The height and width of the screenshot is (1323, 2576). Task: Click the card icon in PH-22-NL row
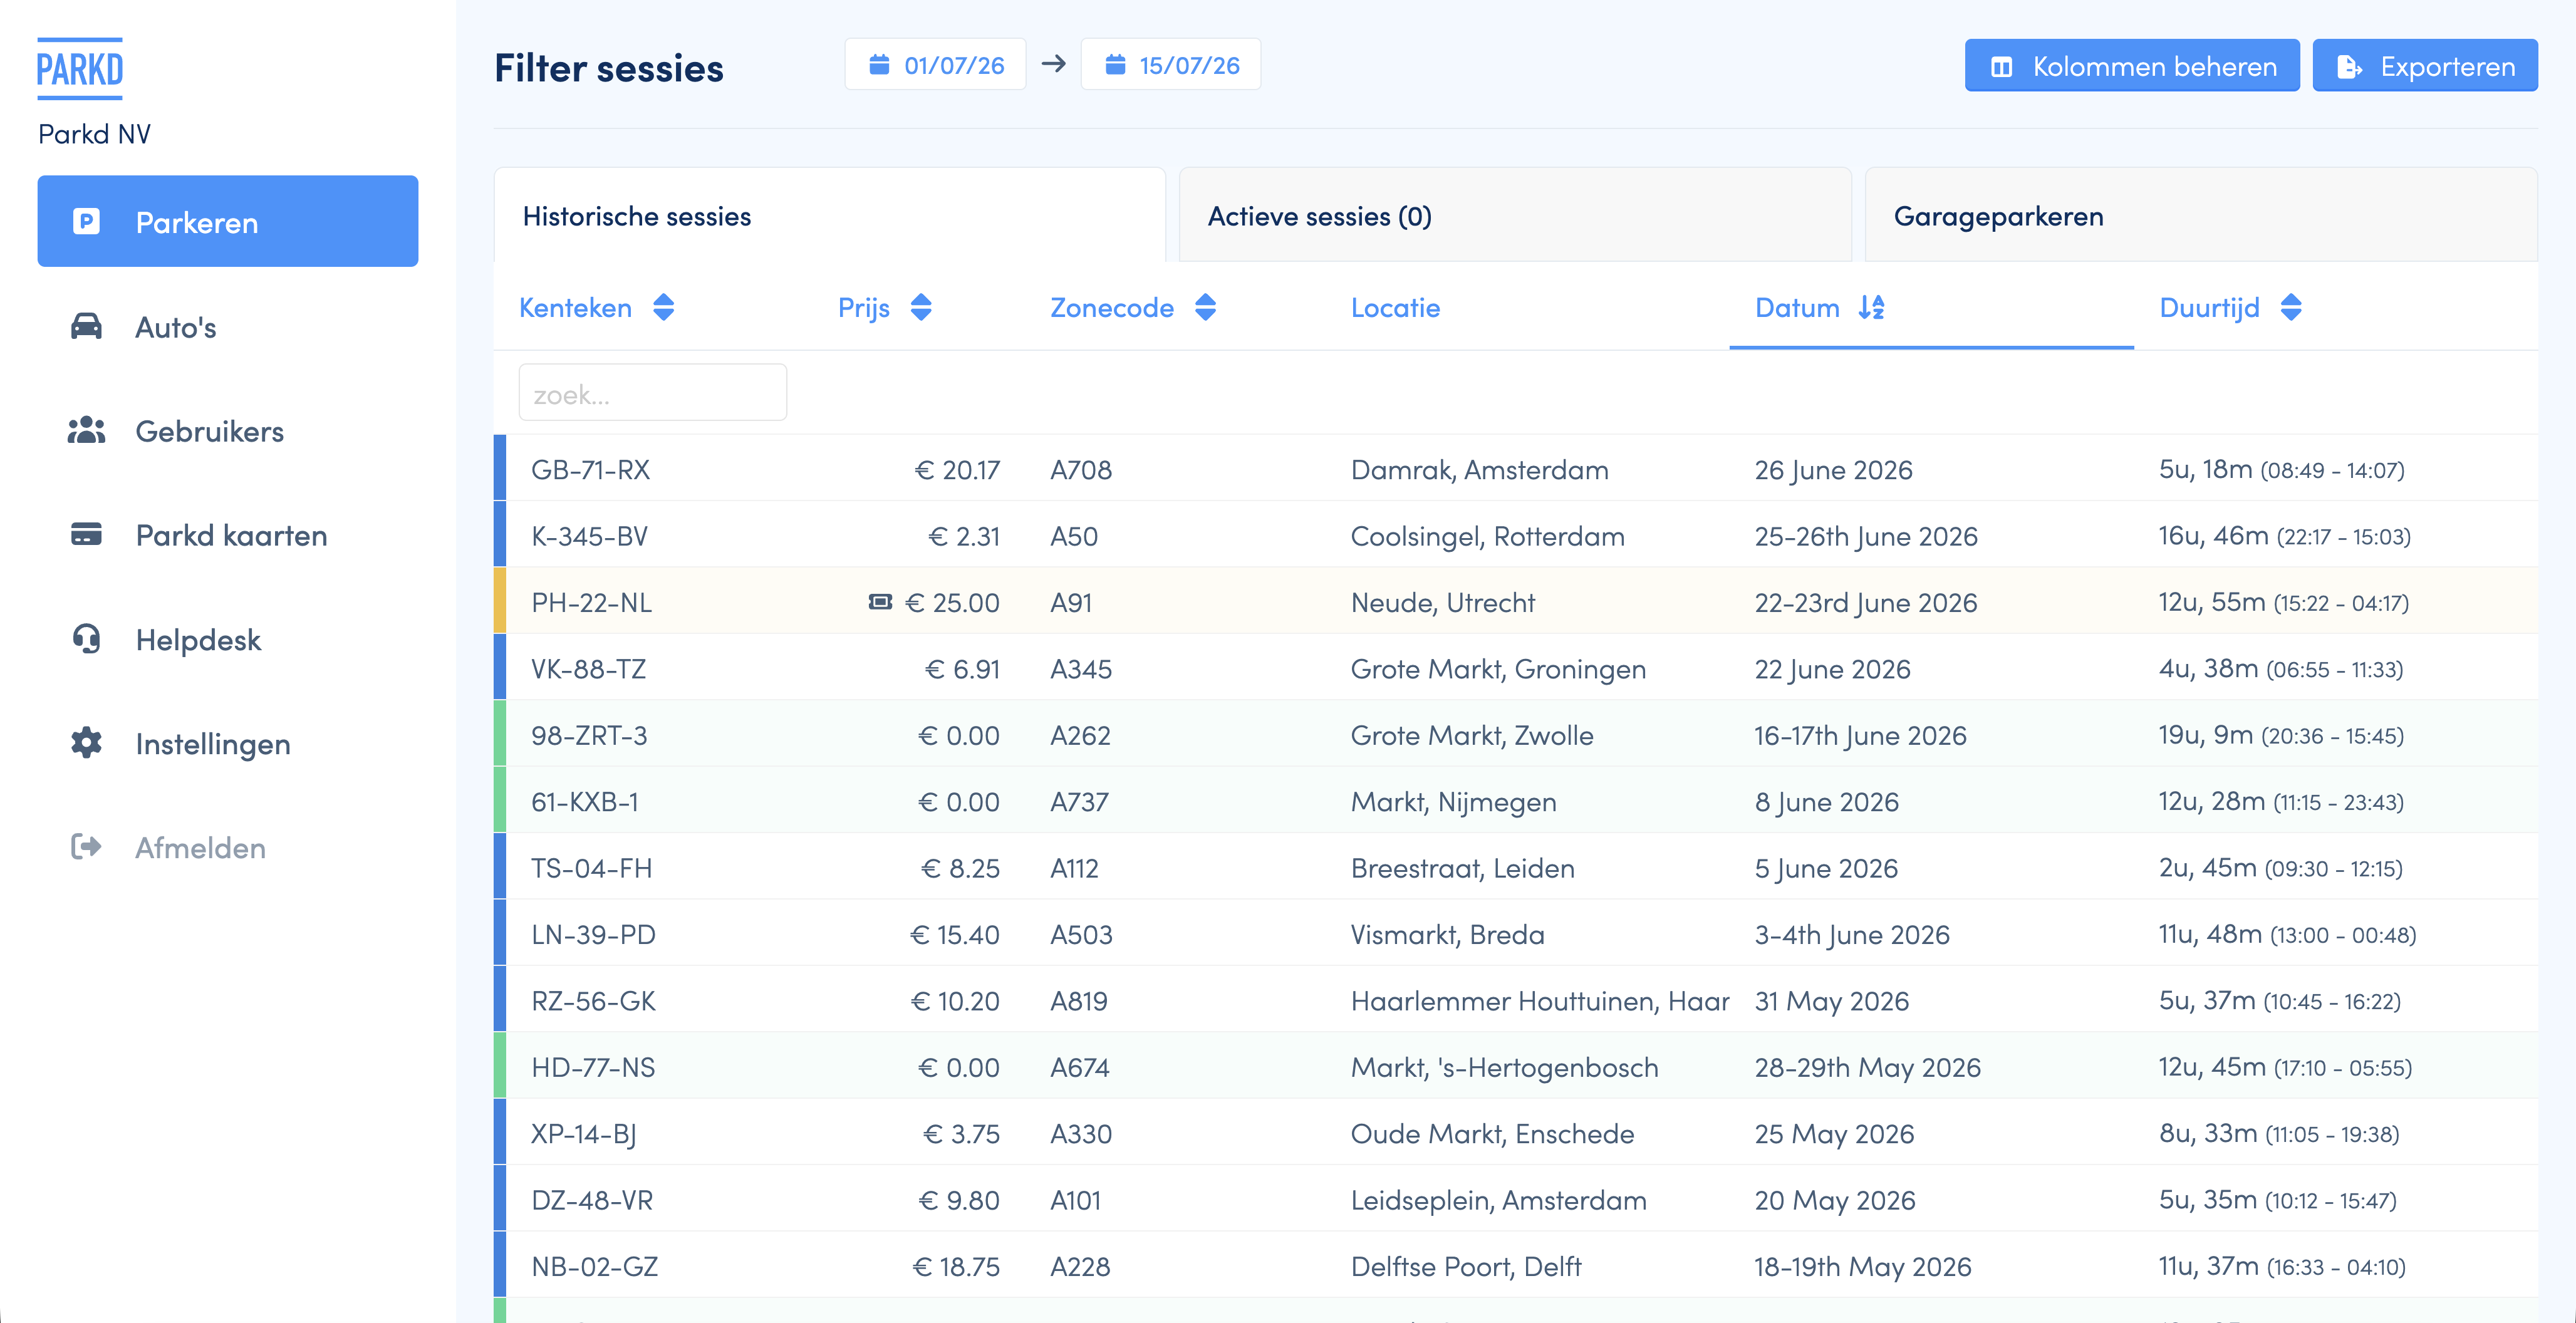(x=880, y=602)
